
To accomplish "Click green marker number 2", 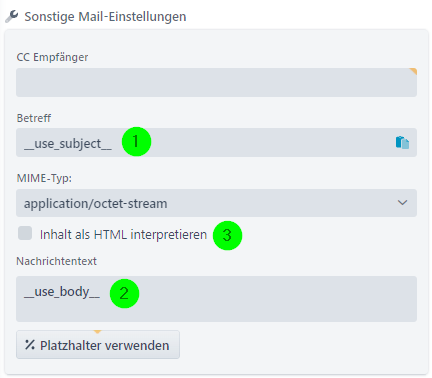I will point(124,293).
